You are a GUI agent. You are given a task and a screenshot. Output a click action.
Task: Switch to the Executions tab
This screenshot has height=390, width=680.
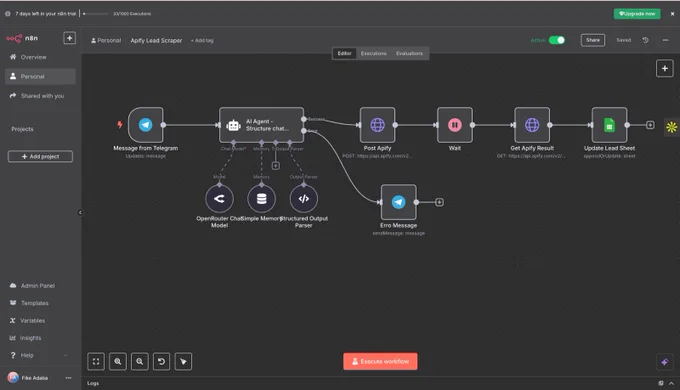point(373,53)
